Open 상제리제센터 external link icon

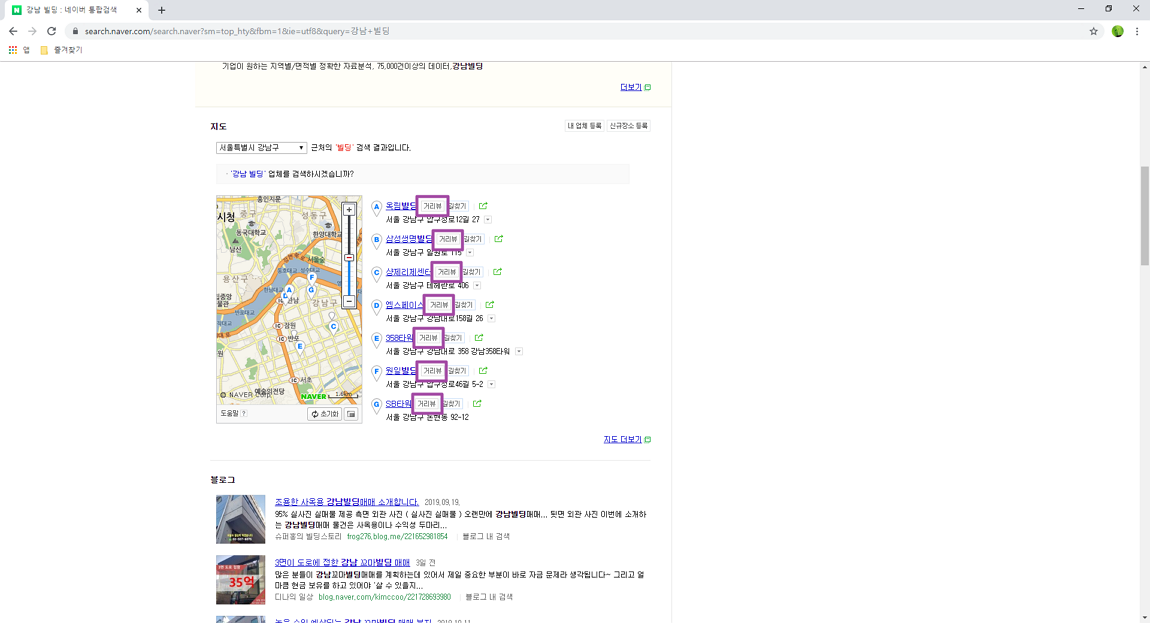(497, 272)
